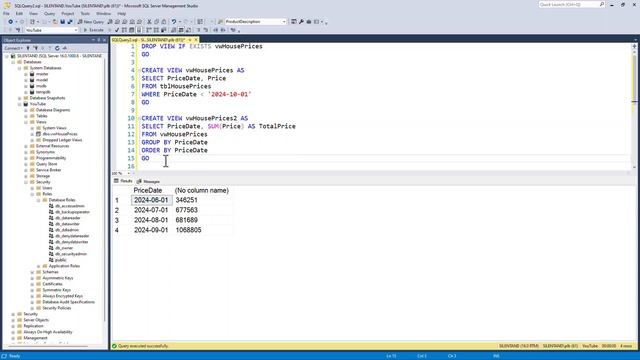Viewport: 640px width, 360px height.
Task: Collapse the Views folder node
Action: tap(26, 122)
